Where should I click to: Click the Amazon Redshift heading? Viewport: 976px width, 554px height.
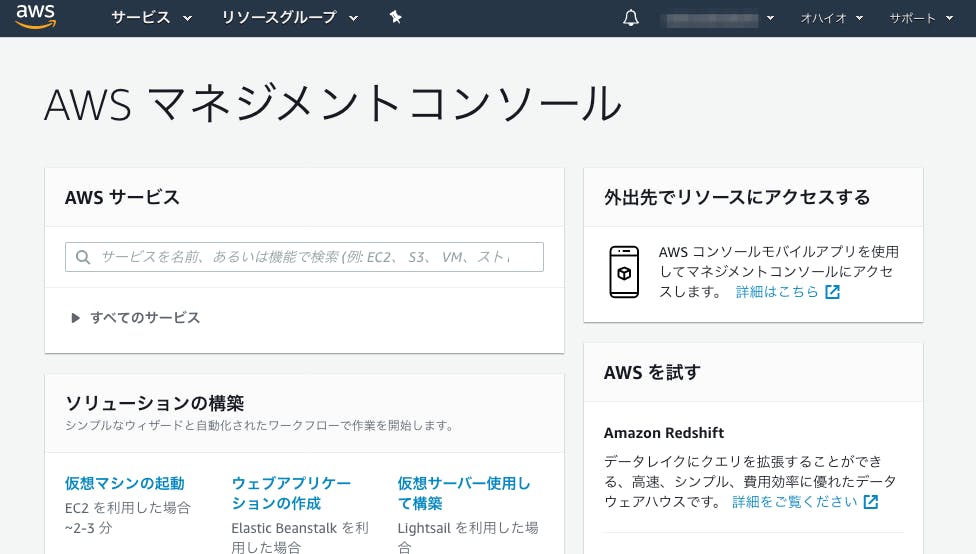point(663,433)
